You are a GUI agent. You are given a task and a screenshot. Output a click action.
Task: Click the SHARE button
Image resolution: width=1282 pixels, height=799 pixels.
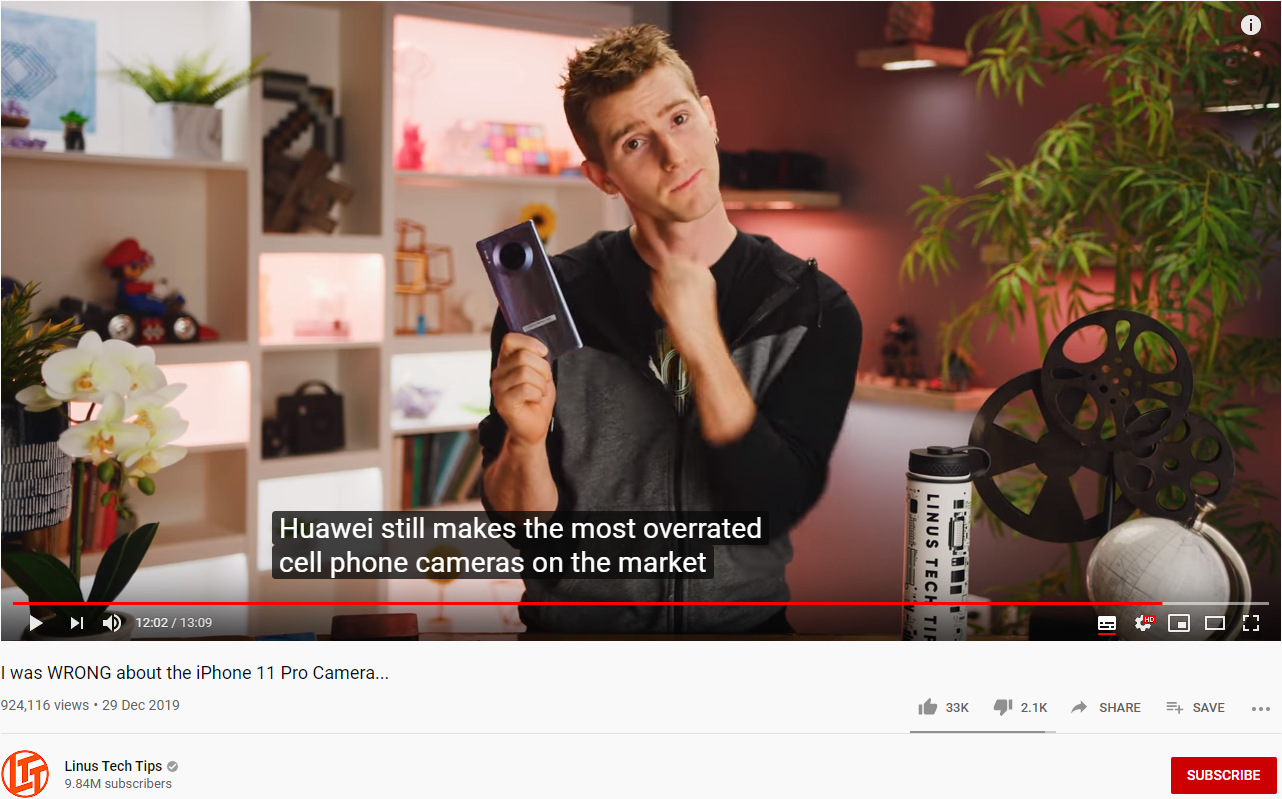point(1105,707)
